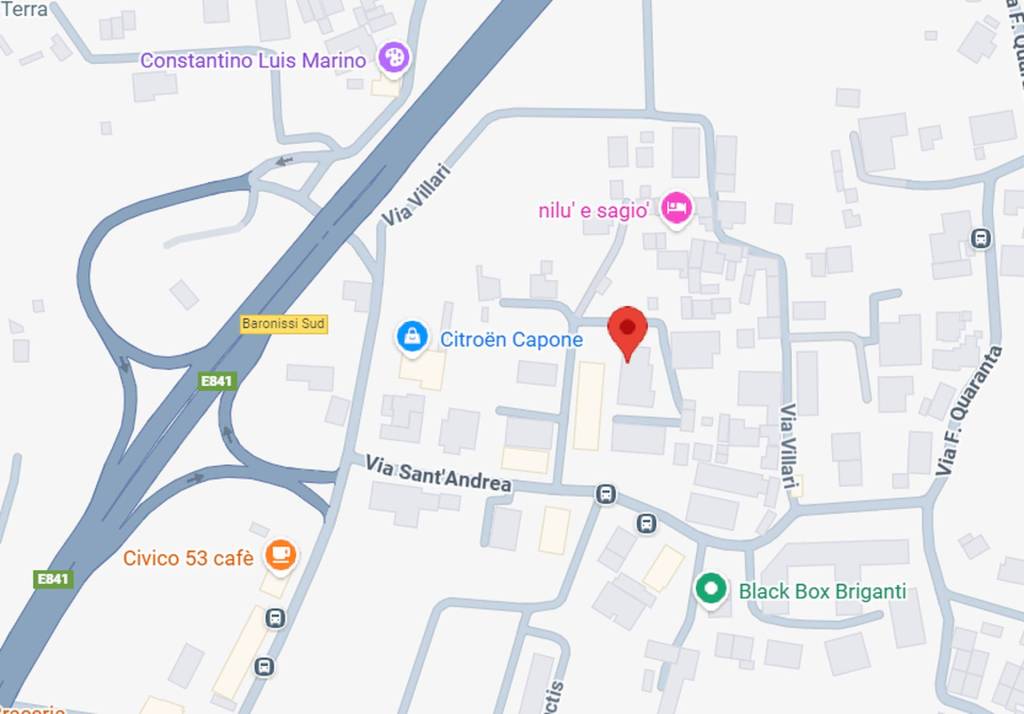Click the Baronissi Sud exit label
Image resolution: width=1024 pixels, height=714 pixels.
(x=283, y=323)
